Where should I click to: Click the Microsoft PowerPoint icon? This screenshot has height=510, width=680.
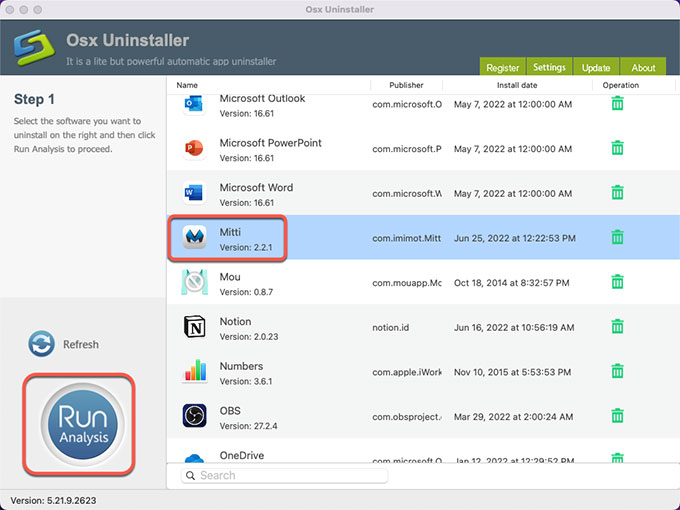(x=194, y=149)
